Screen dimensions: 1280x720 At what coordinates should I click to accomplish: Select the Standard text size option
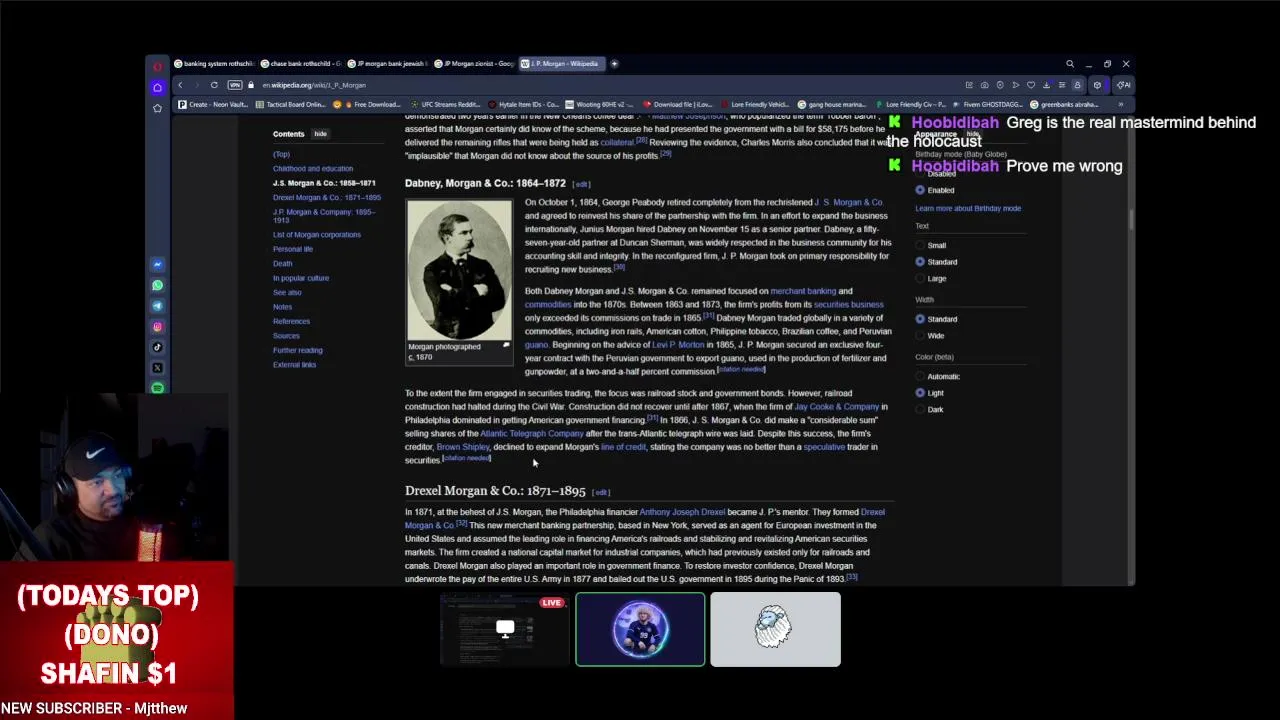pos(920,262)
